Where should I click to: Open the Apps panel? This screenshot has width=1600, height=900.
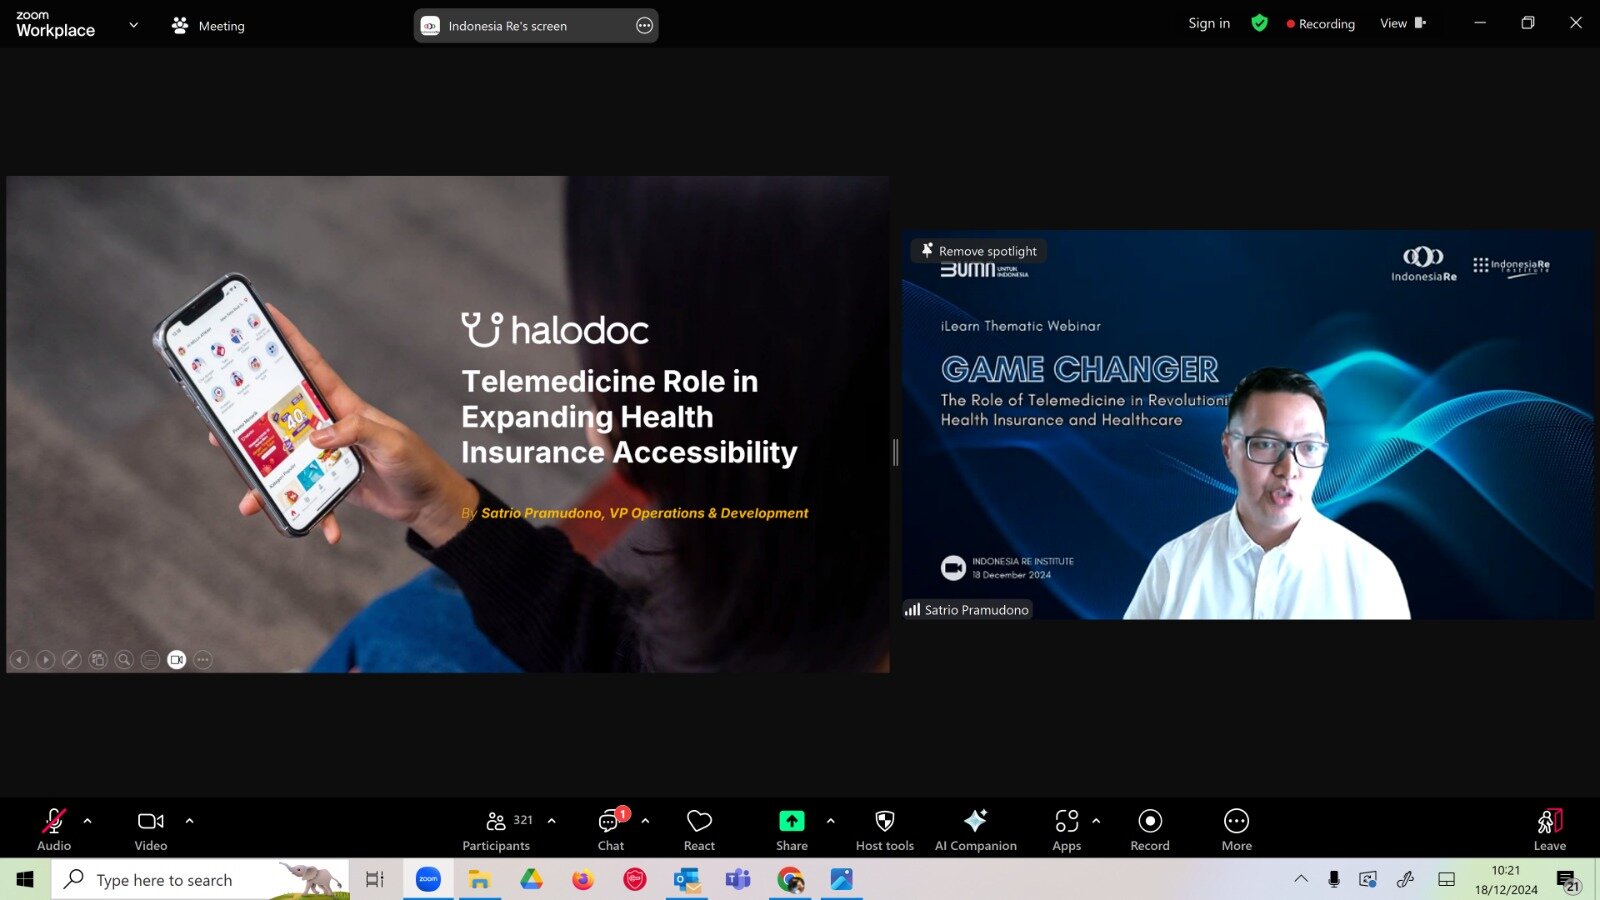pos(1067,829)
